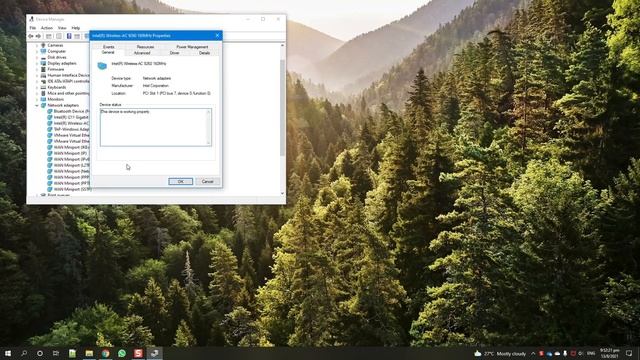Select the Network adapters category icon

[43, 105]
